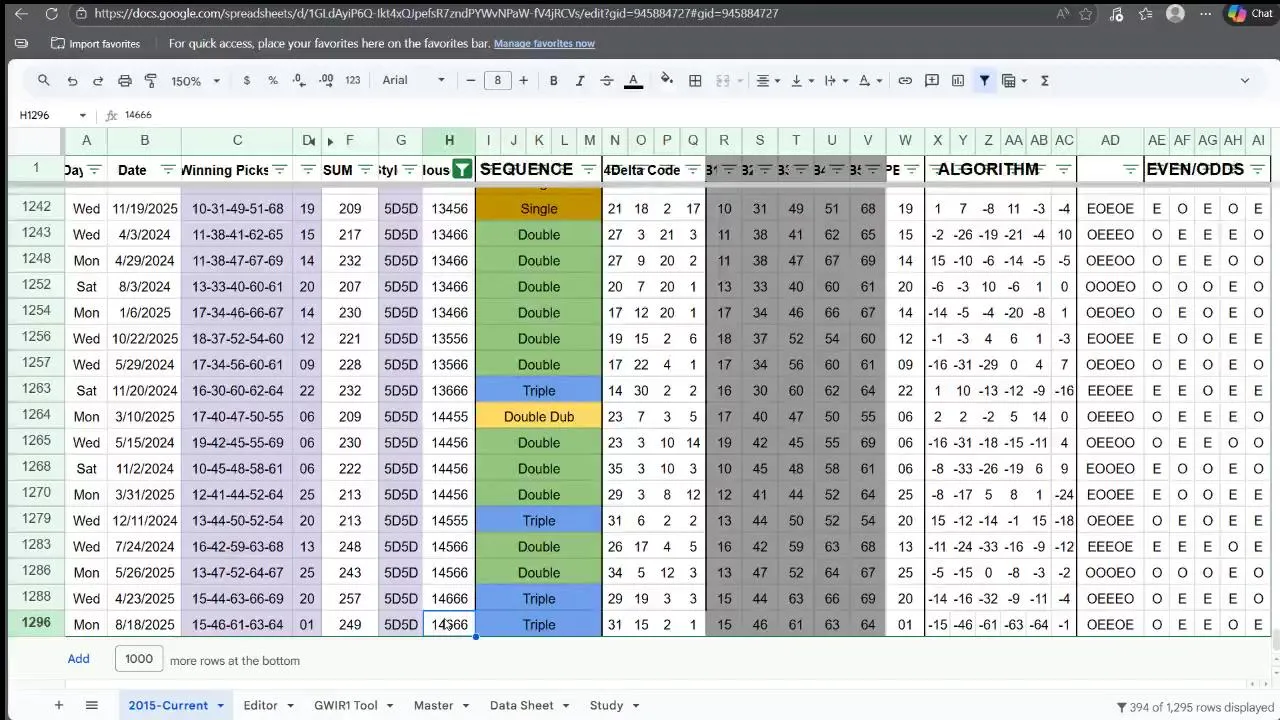Open the text color picker
1280x720 pixels.
(633, 80)
